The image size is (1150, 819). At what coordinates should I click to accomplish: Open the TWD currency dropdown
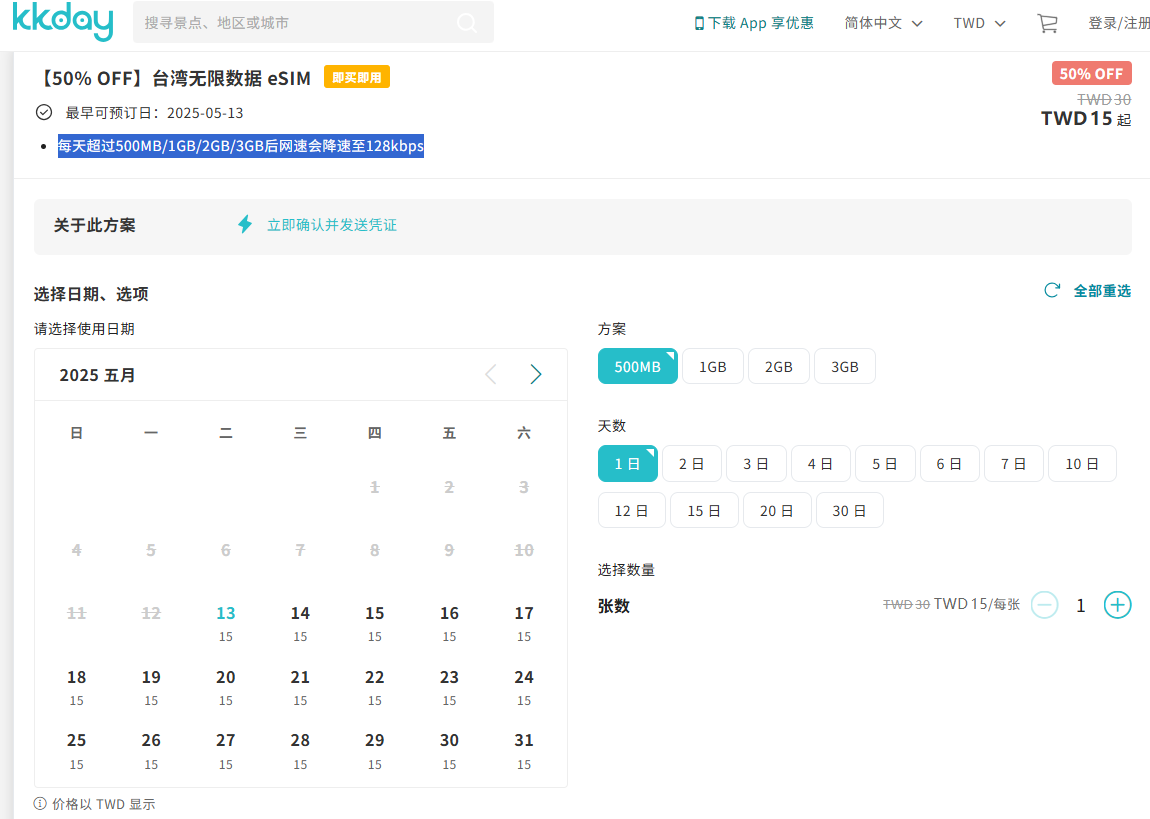coord(978,22)
